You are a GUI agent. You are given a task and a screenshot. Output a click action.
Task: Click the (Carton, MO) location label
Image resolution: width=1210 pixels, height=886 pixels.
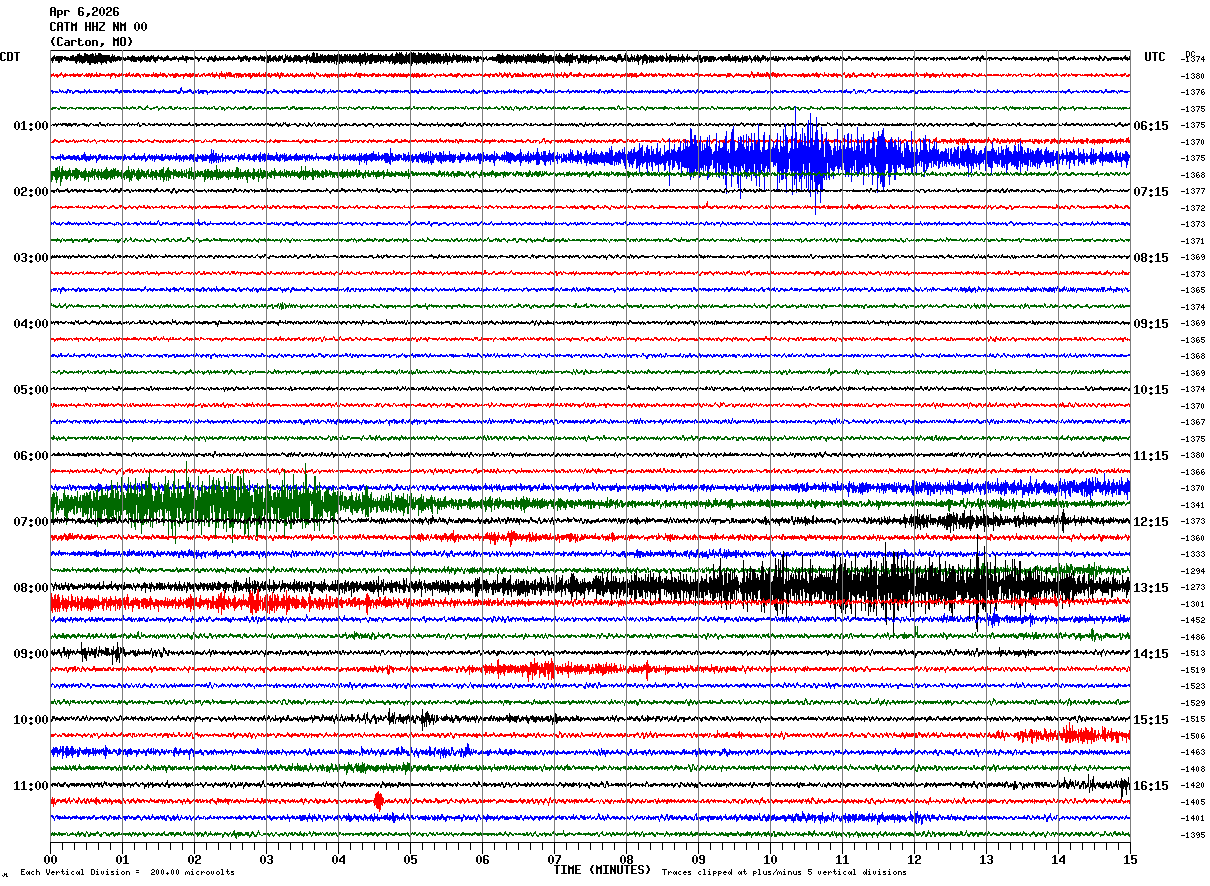[x=91, y=42]
